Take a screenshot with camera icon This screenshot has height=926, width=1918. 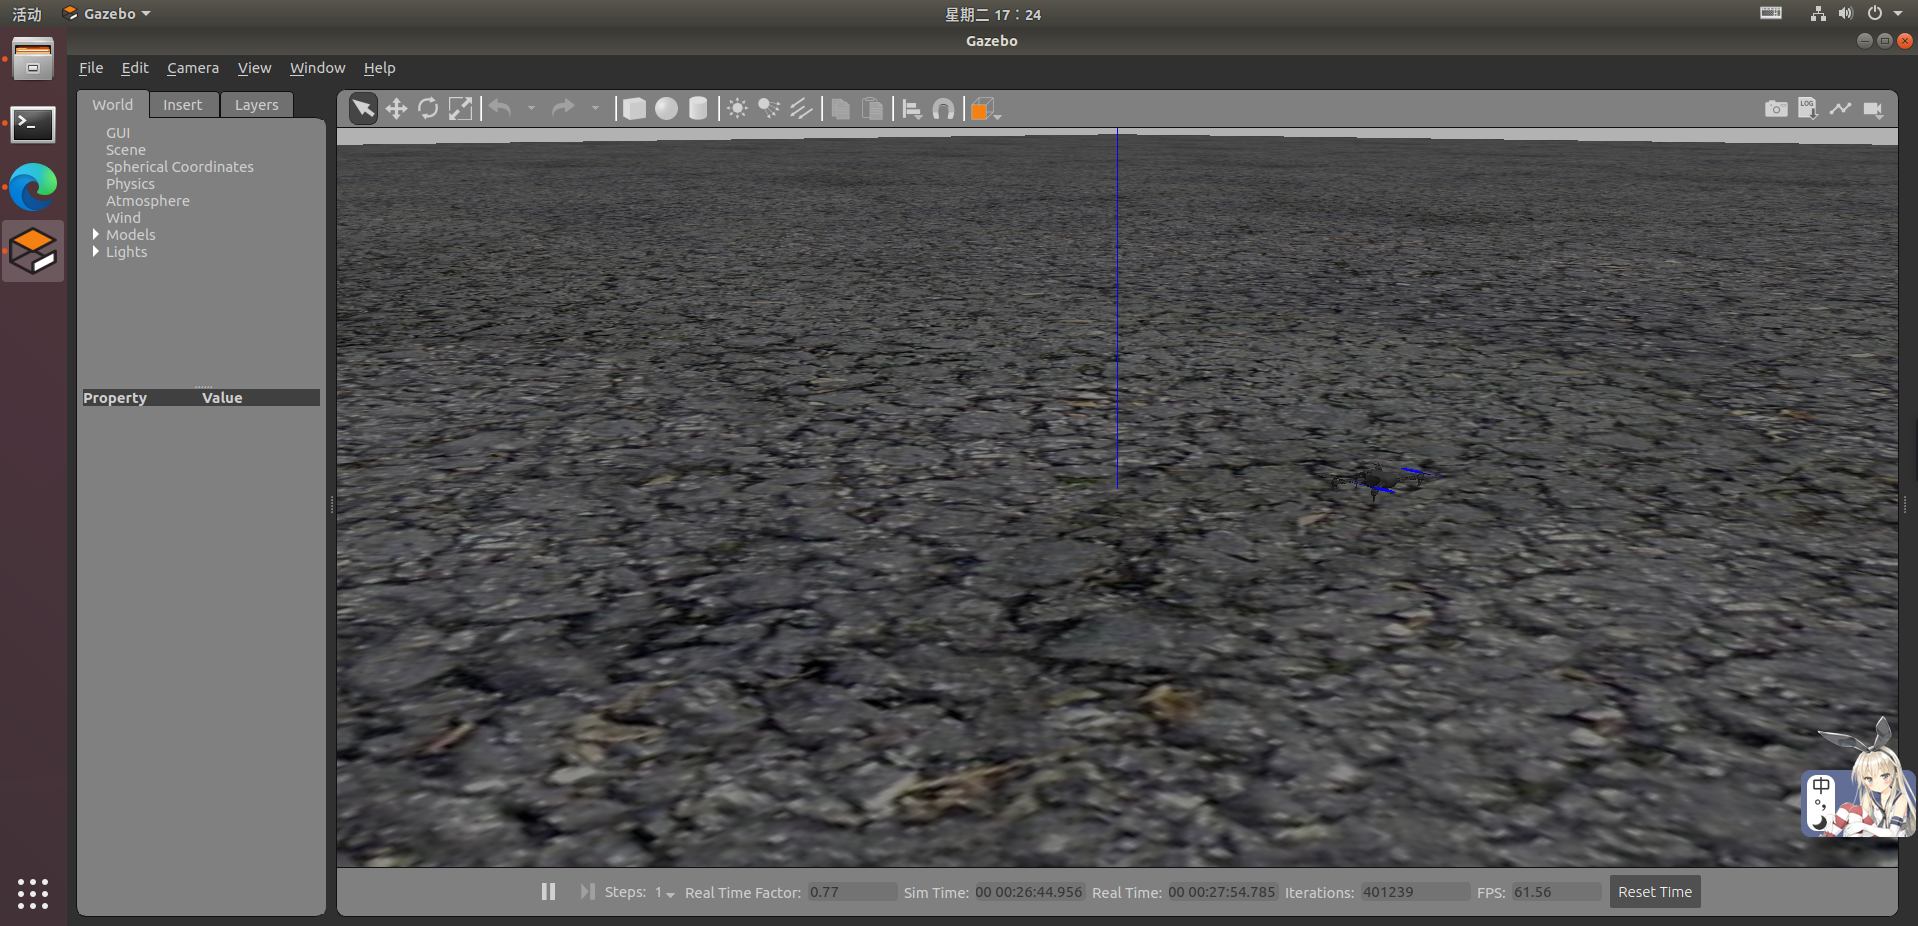[1776, 109]
